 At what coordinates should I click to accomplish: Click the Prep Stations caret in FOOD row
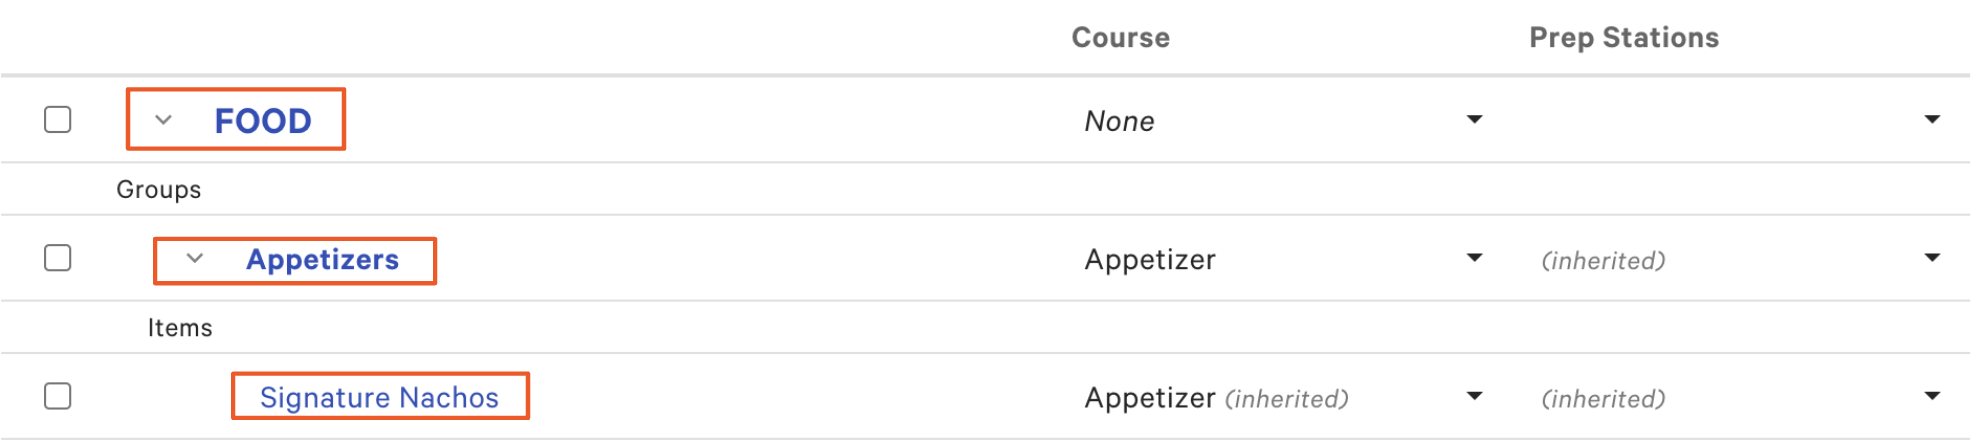pyautogui.click(x=1932, y=120)
